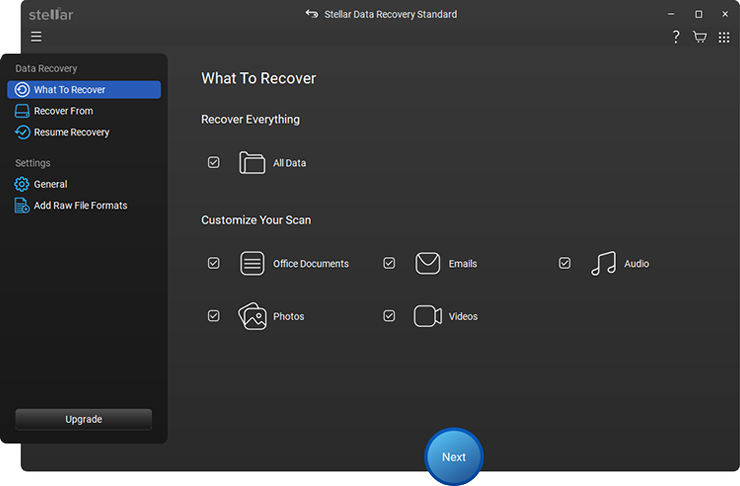Image resolution: width=740 pixels, height=486 pixels.
Task: Select What To Recover in sidebar
Action: pos(84,90)
